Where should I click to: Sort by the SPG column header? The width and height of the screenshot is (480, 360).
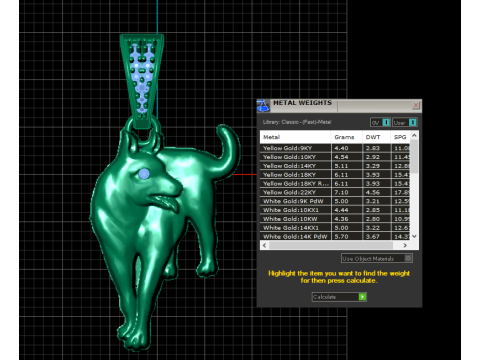400,137
